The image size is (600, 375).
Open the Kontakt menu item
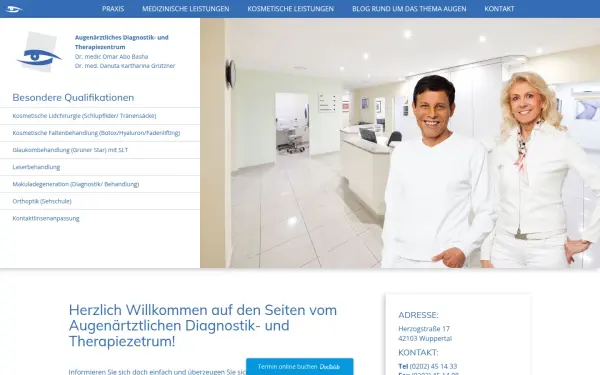point(499,9)
